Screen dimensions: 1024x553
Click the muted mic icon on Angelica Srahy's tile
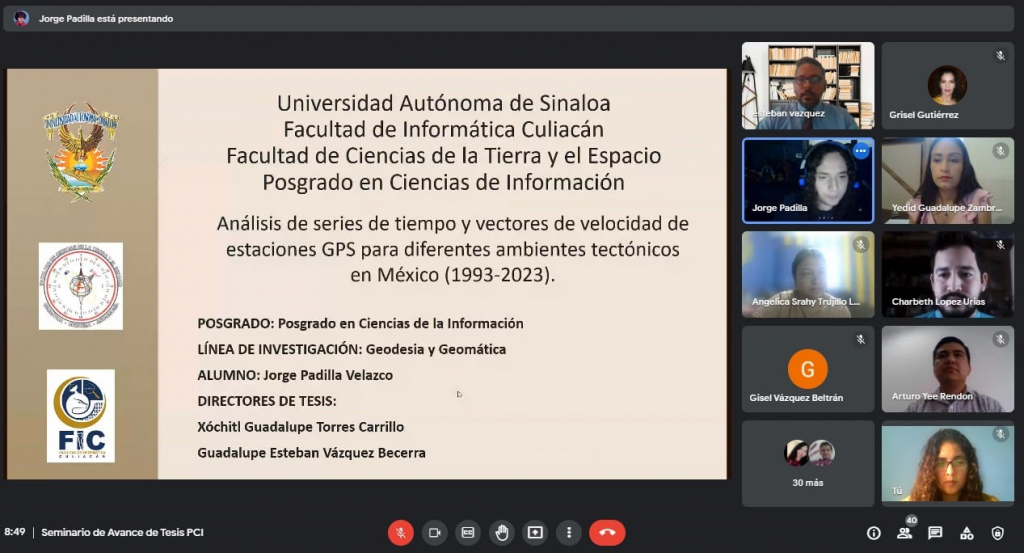860,245
